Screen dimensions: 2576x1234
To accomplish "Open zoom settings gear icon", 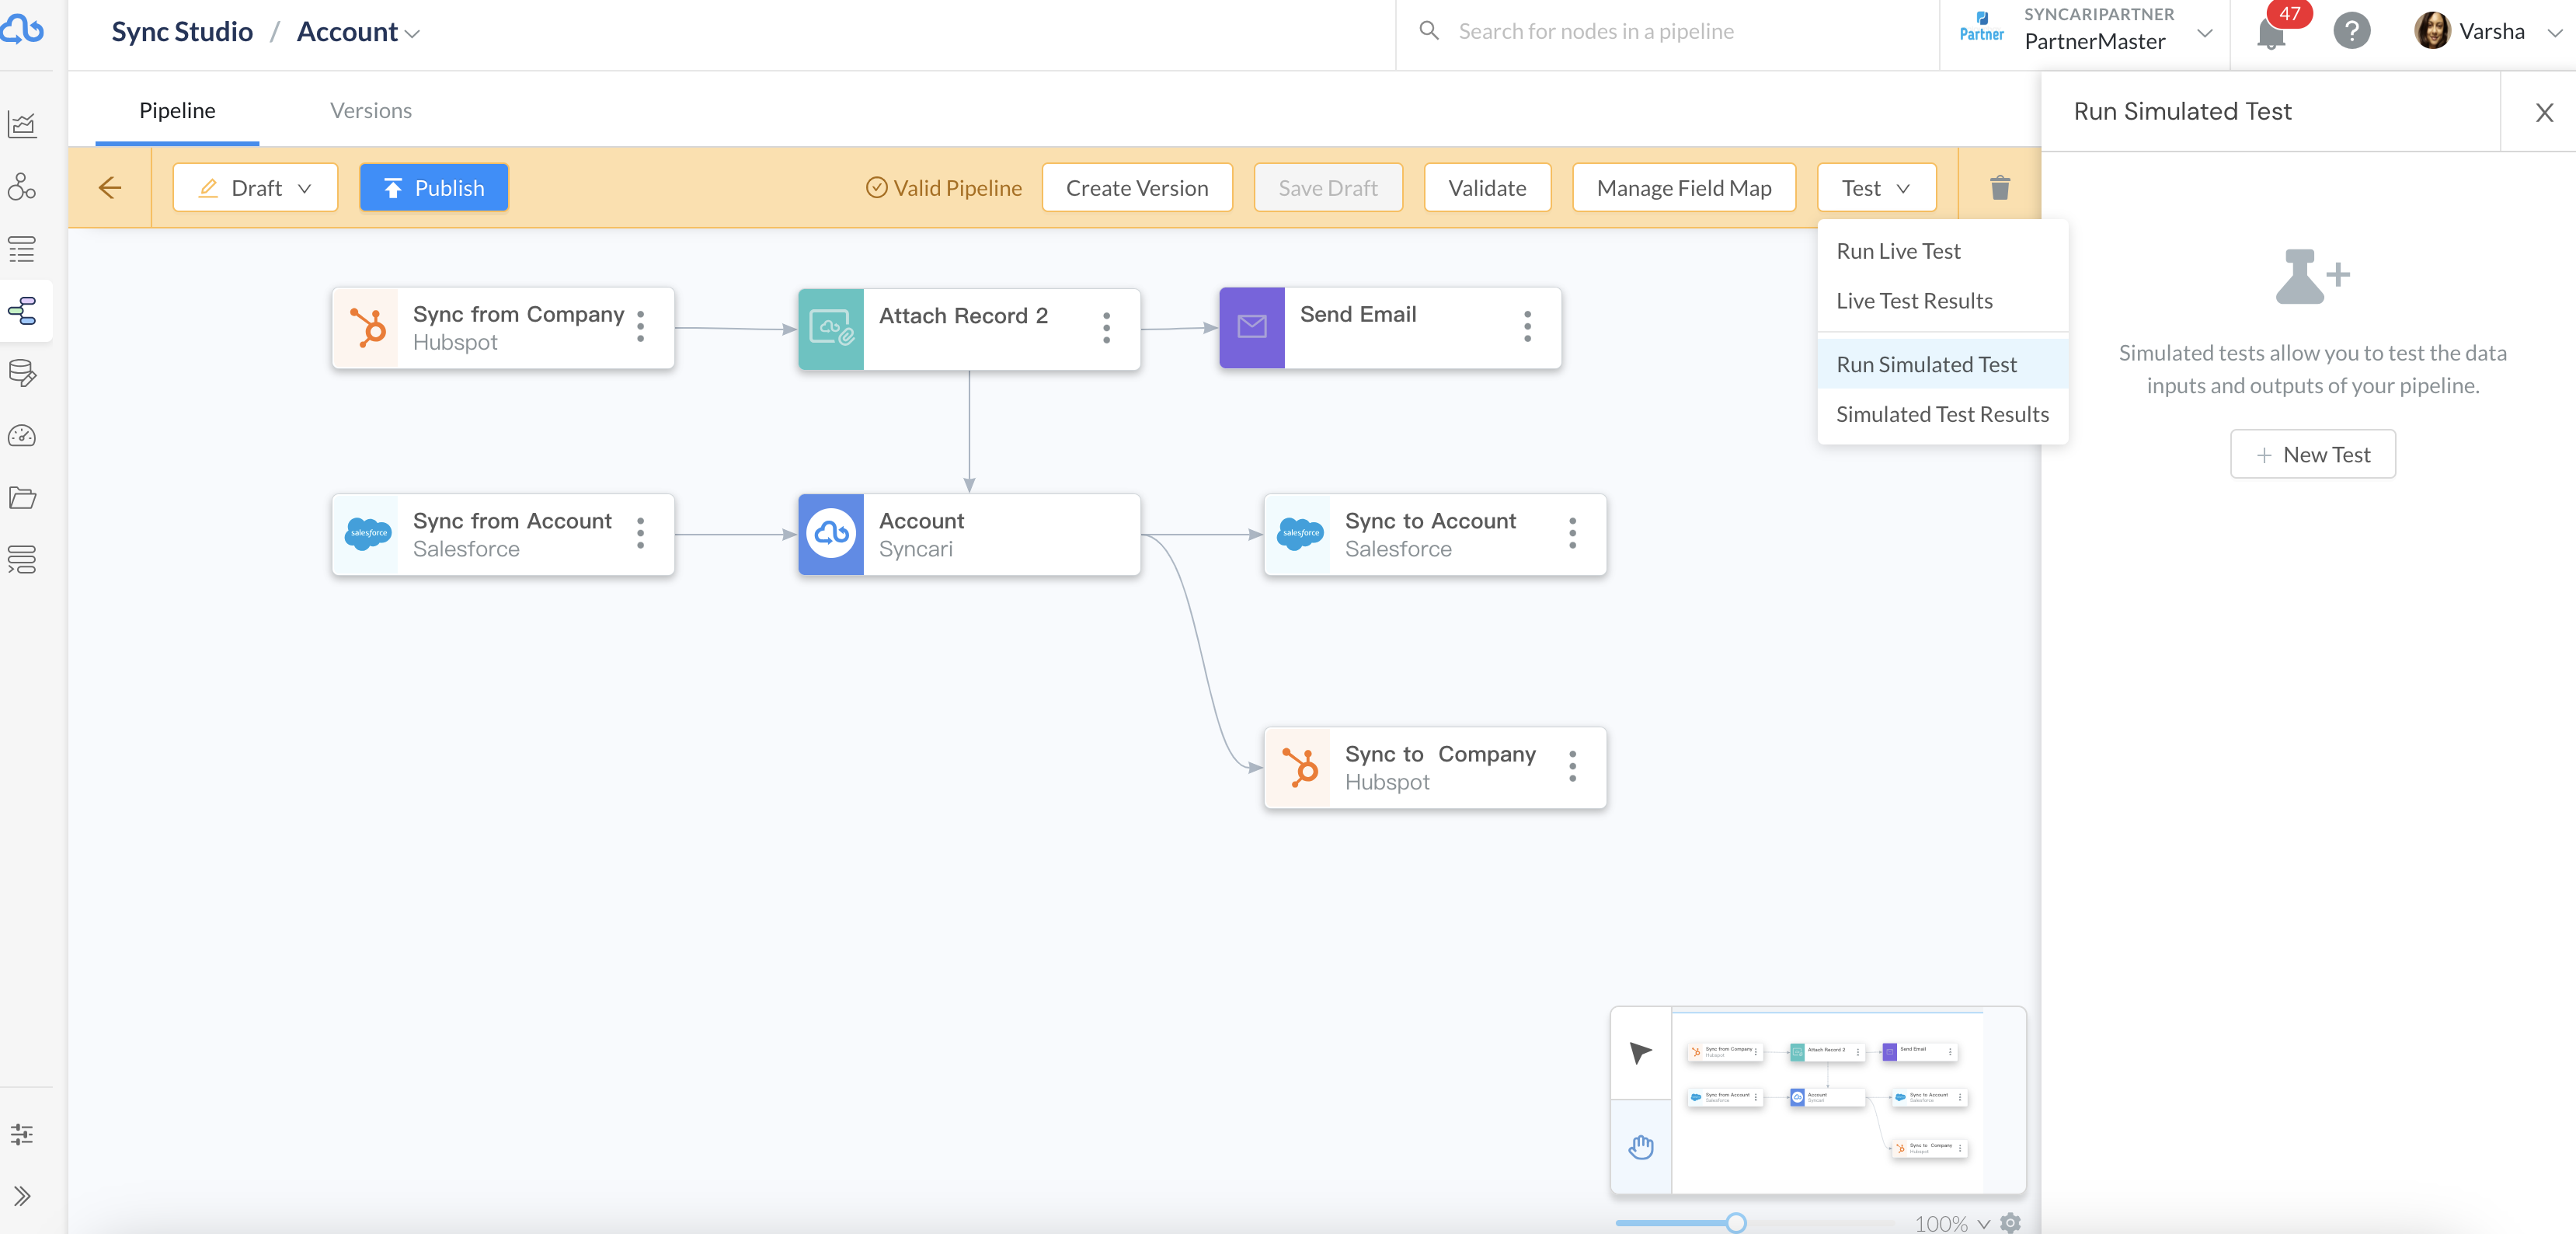I will (x=2011, y=1222).
